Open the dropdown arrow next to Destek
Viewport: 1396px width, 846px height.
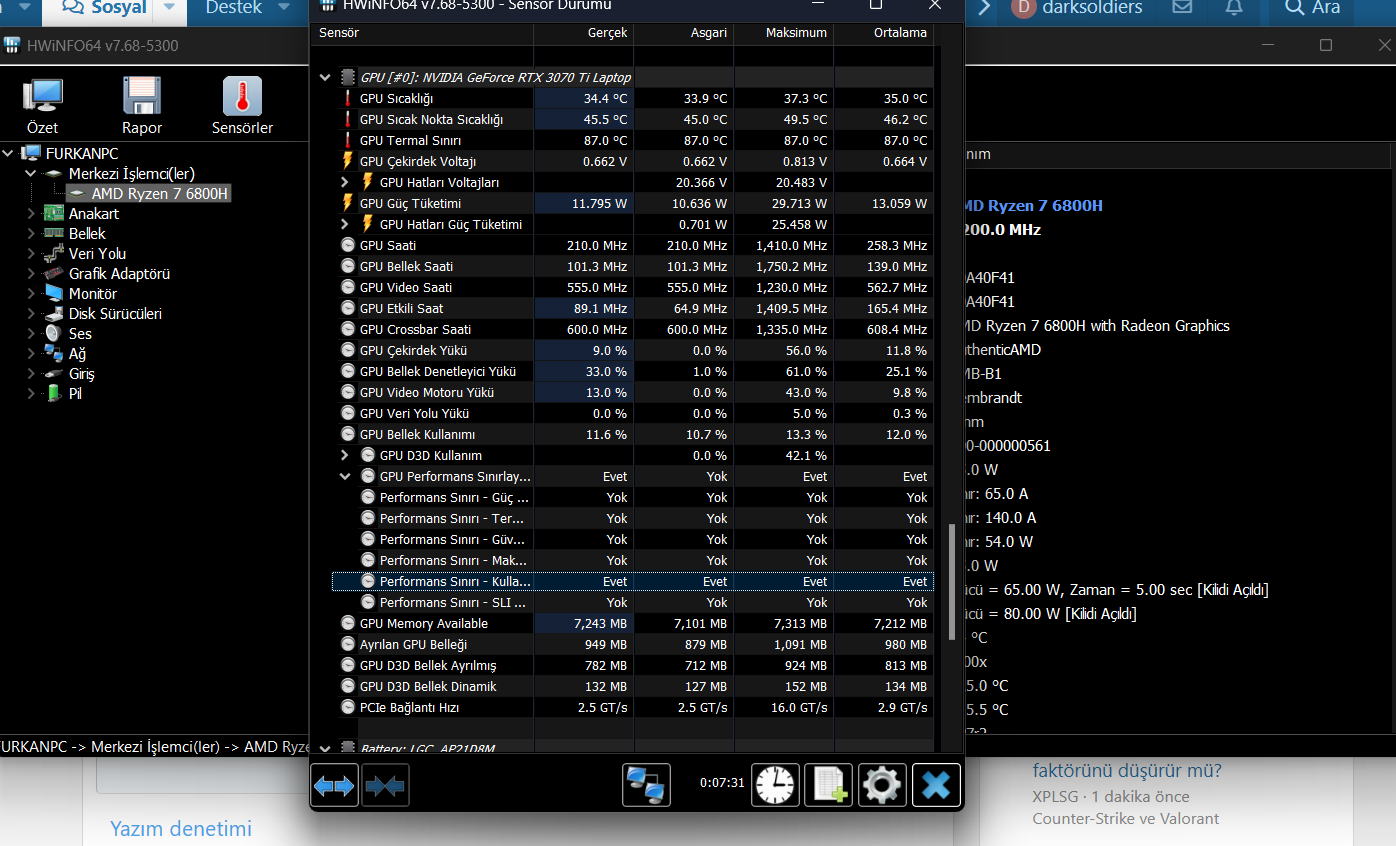click(286, 8)
